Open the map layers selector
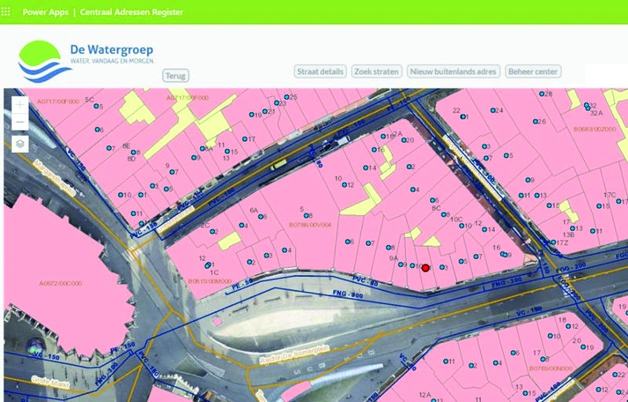Image resolution: width=628 pixels, height=402 pixels. point(20,143)
